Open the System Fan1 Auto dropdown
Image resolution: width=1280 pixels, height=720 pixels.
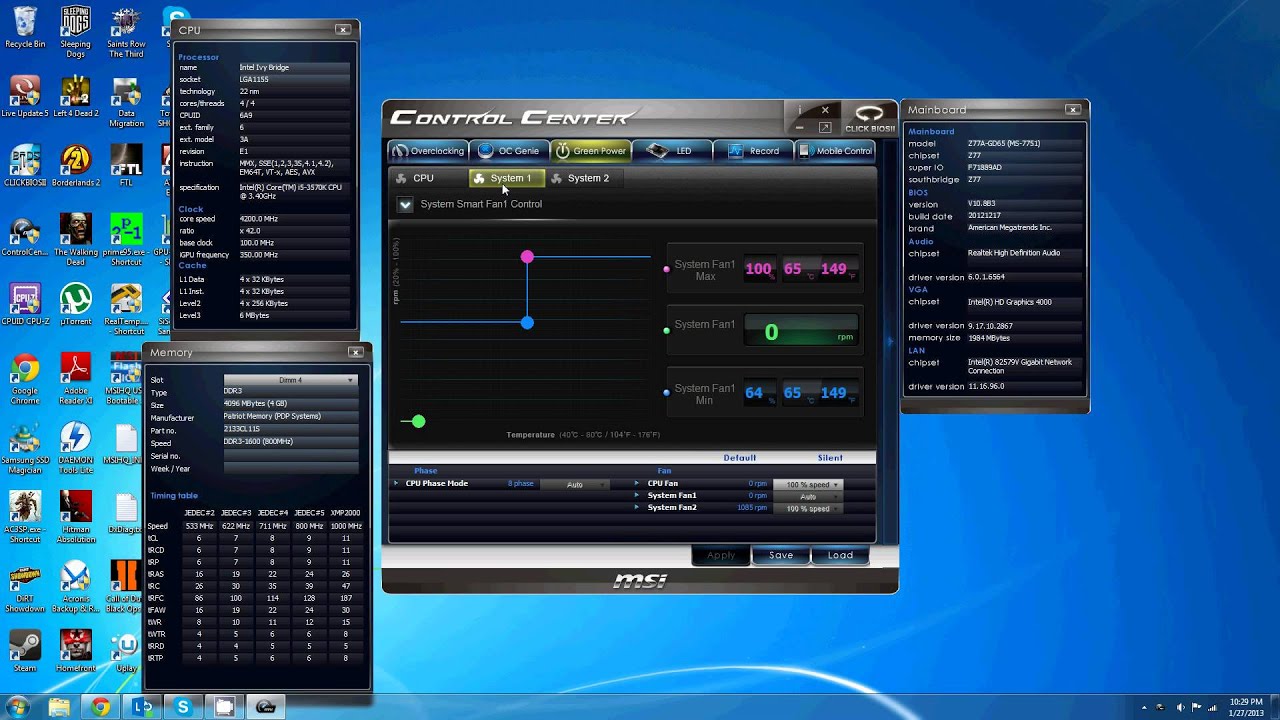(x=809, y=497)
